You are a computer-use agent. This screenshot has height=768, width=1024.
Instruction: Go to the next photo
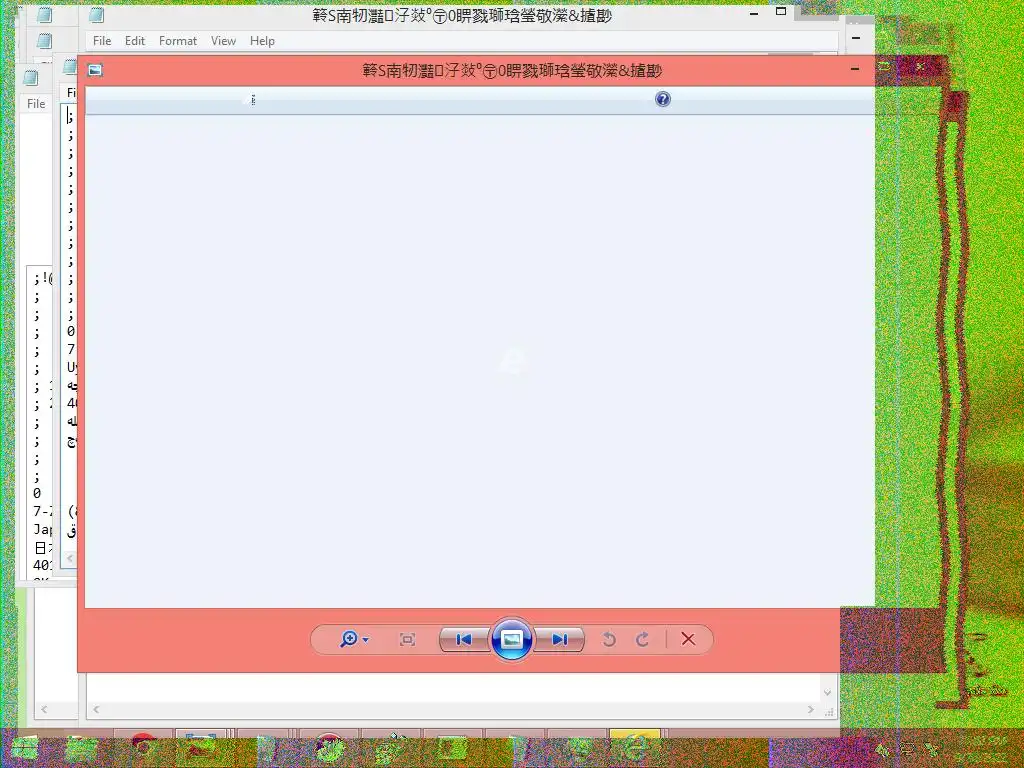coord(559,639)
